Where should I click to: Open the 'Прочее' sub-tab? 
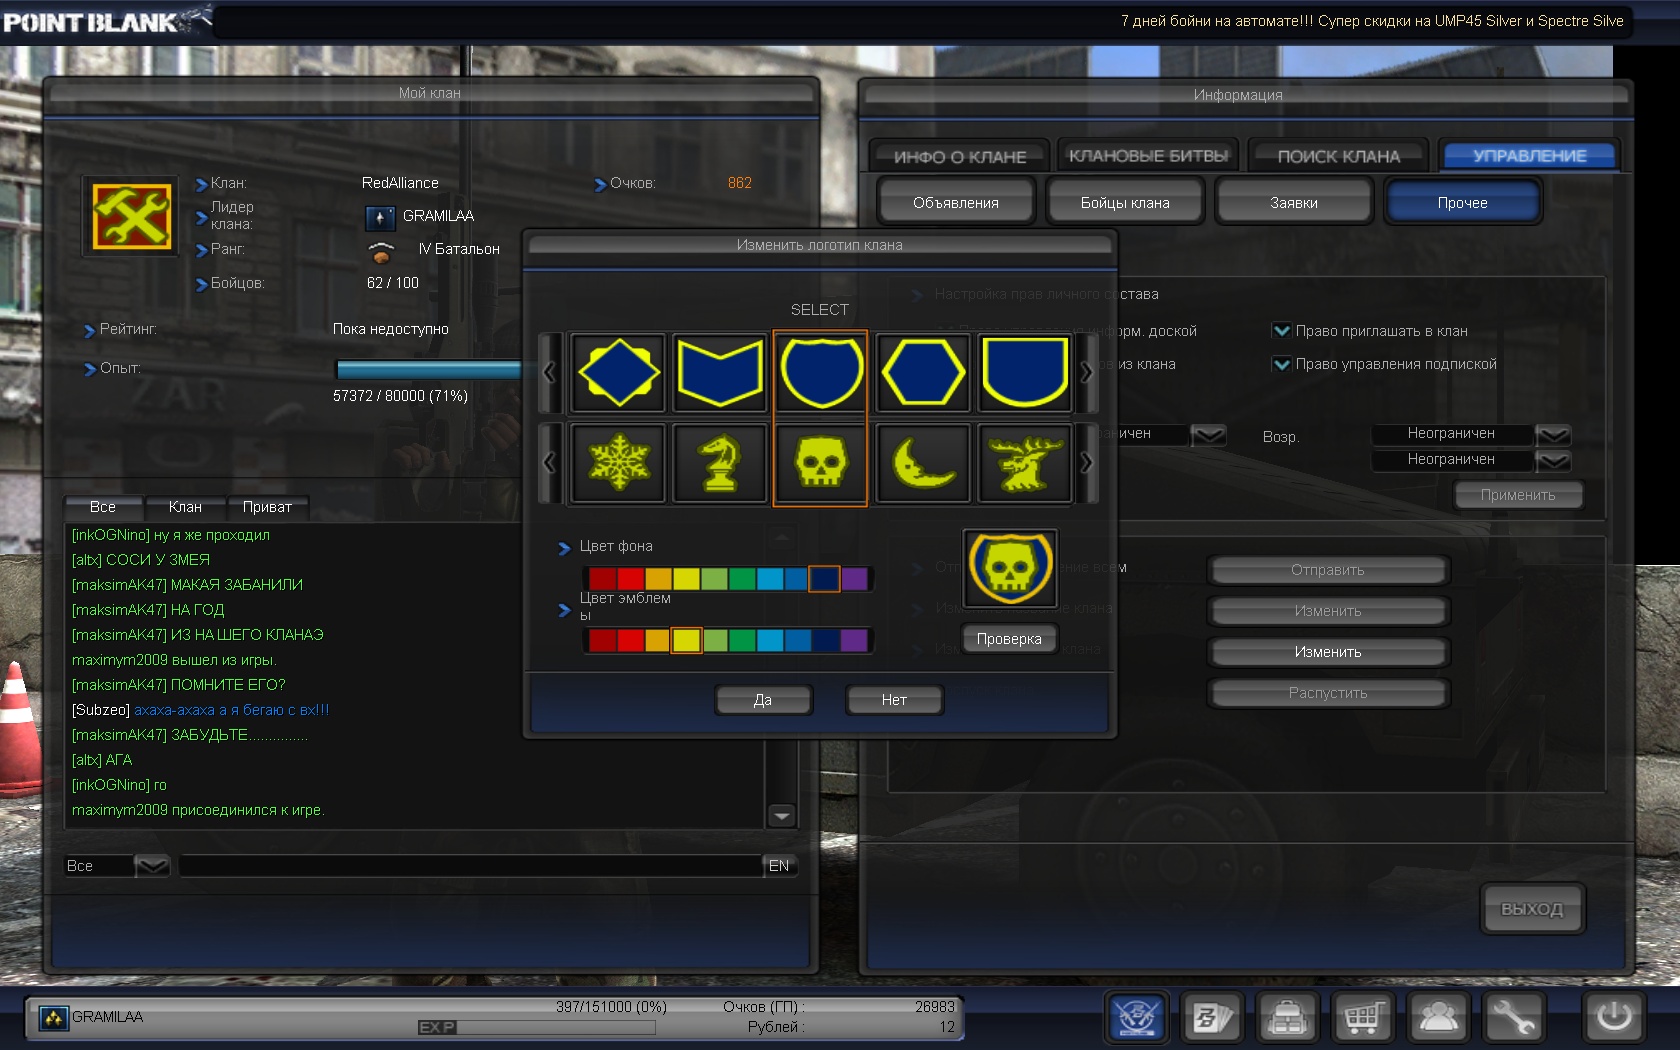(x=1463, y=202)
